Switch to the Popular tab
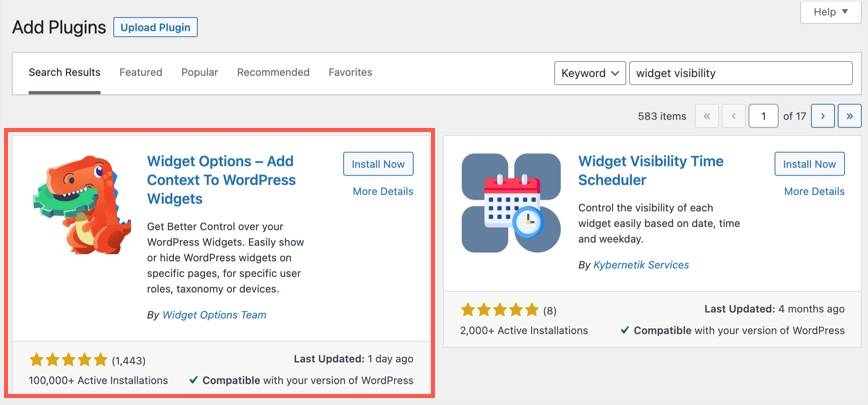This screenshot has height=405, width=868. point(200,73)
